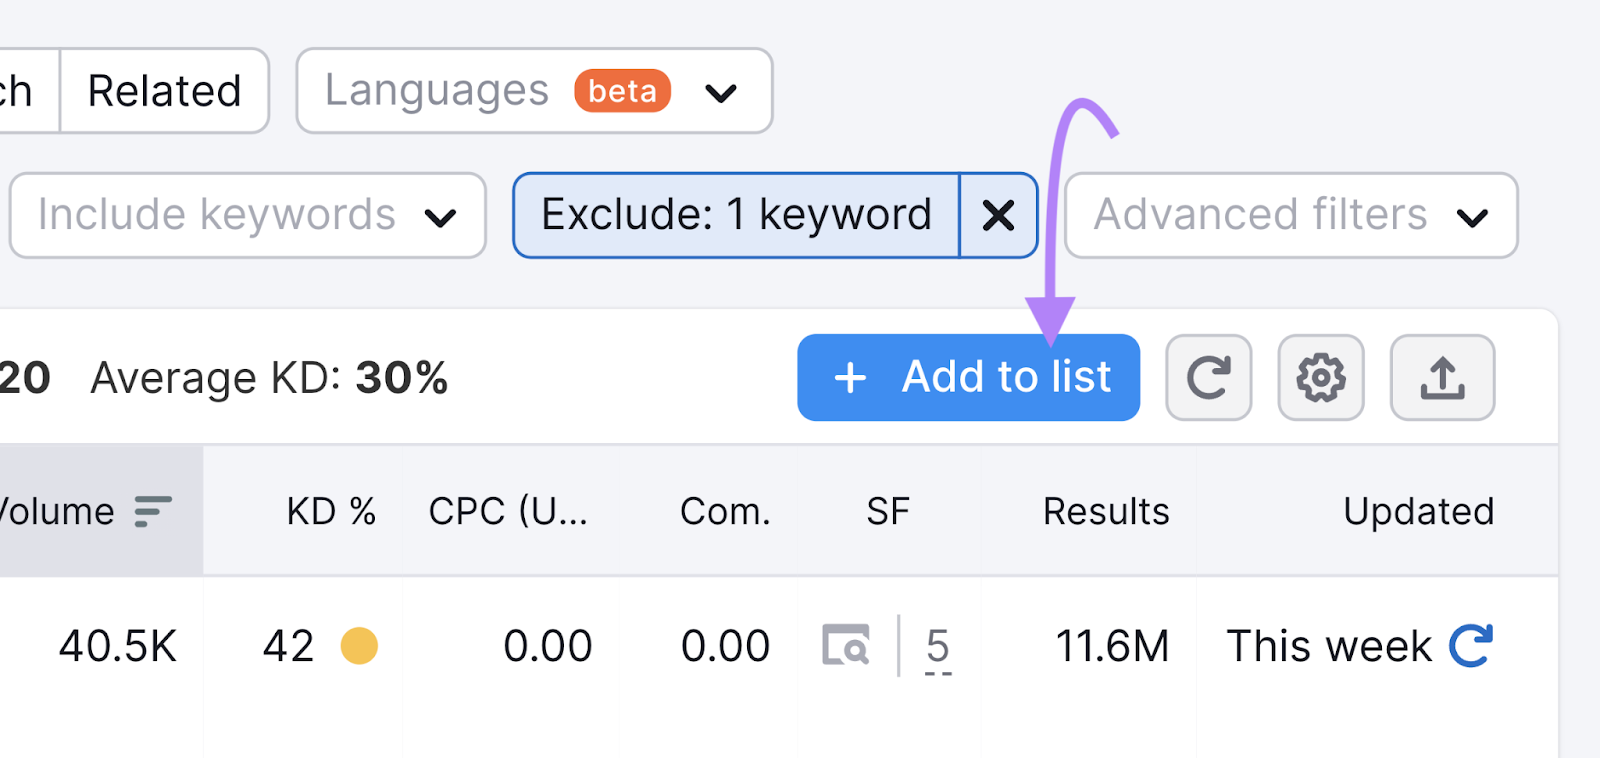Open the SERP features count link showing 5
This screenshot has height=758, width=1600.
coord(937,645)
